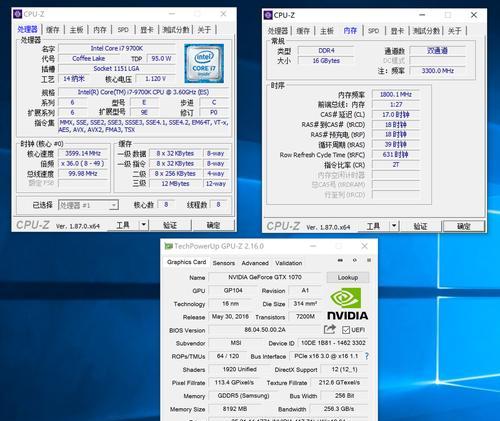Click the bus interface question mark icon
Viewport: 500px width, 421px height.
click(x=367, y=356)
